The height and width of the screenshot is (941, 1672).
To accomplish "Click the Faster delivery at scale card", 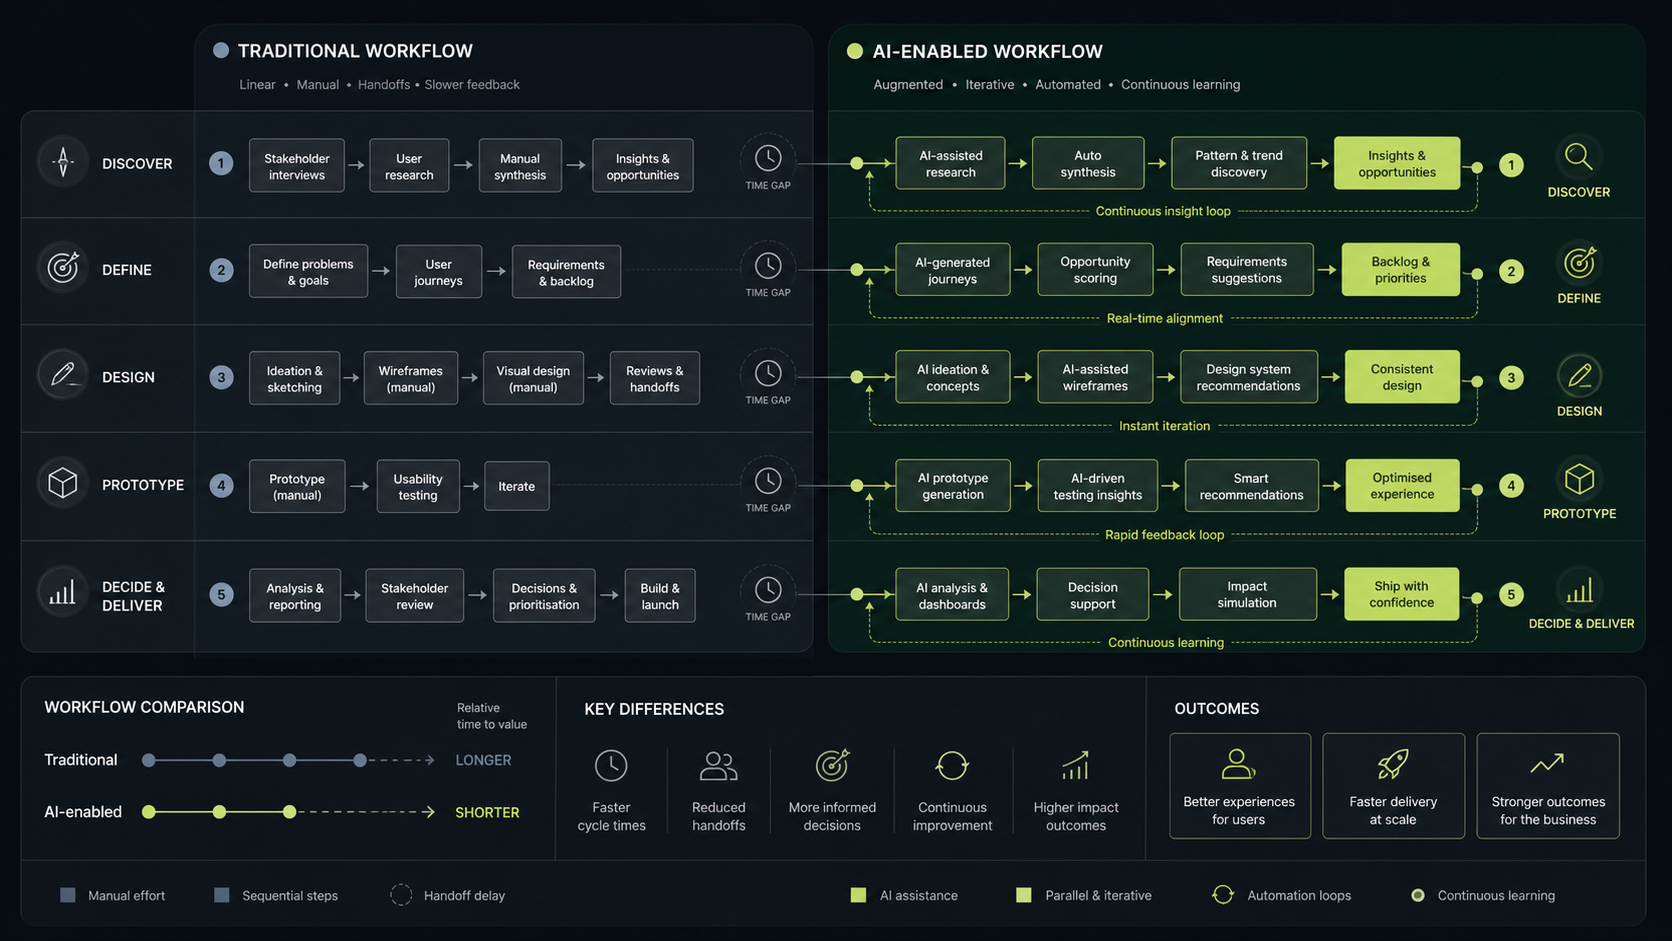I will 1394,786.
